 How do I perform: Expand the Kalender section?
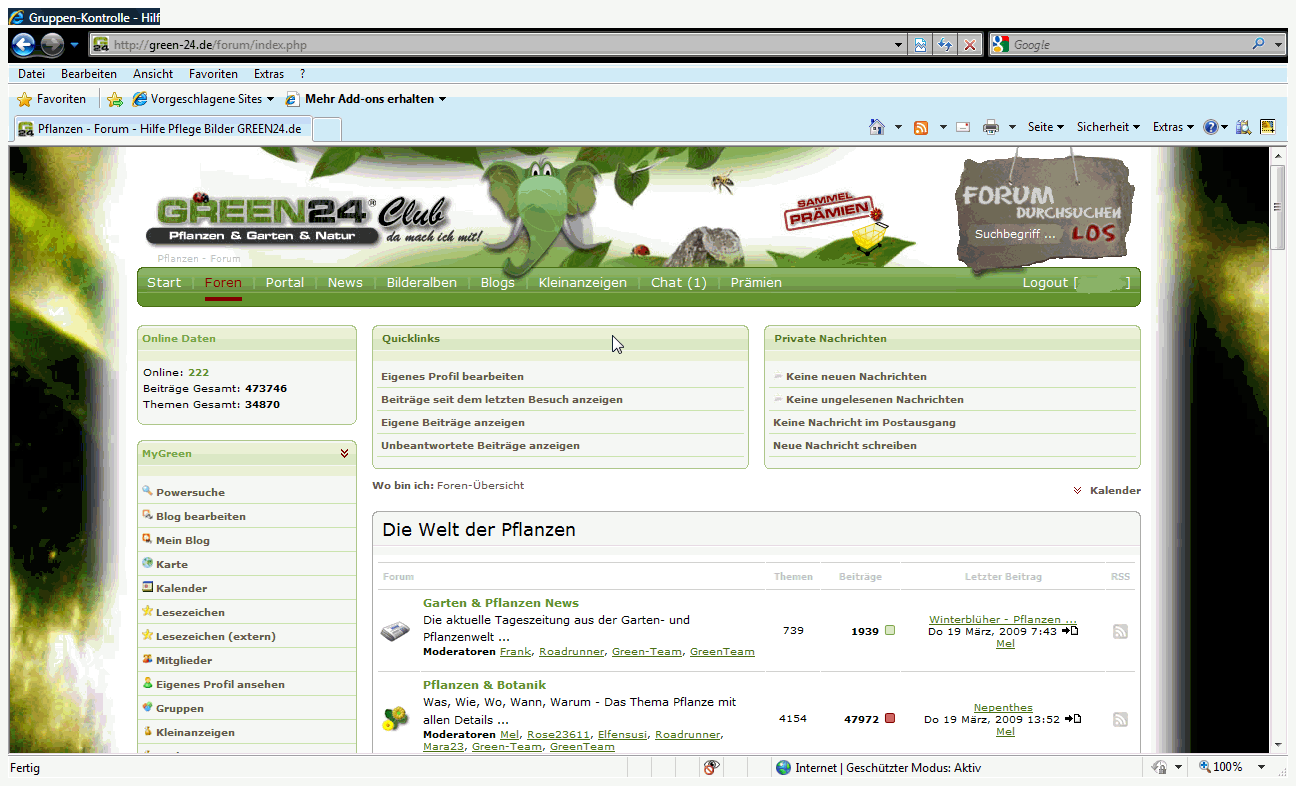point(1107,491)
